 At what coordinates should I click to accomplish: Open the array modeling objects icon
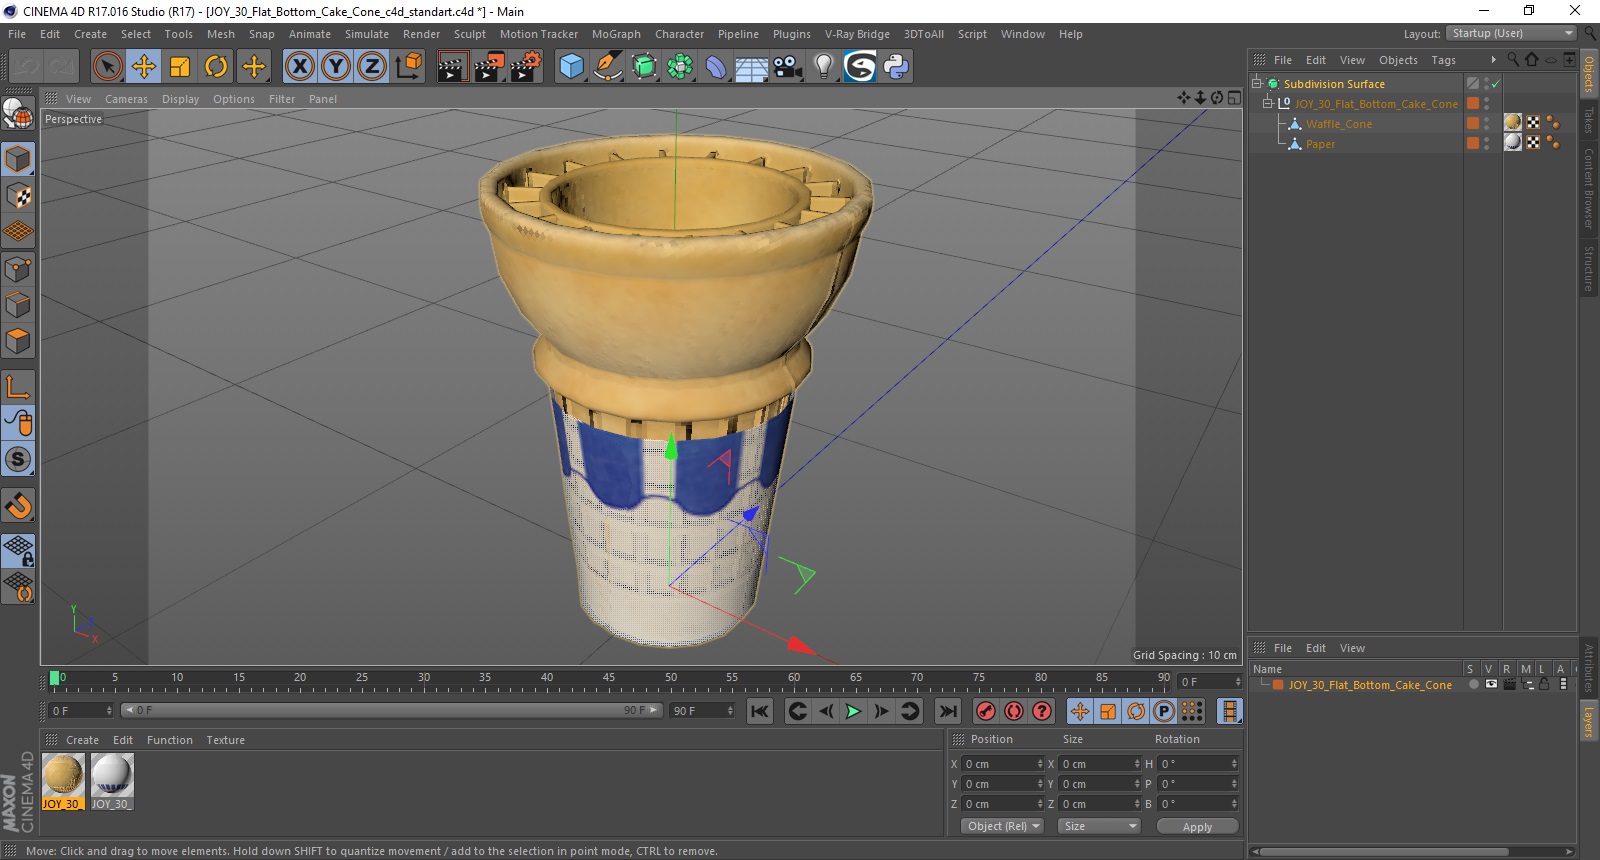pos(680,67)
